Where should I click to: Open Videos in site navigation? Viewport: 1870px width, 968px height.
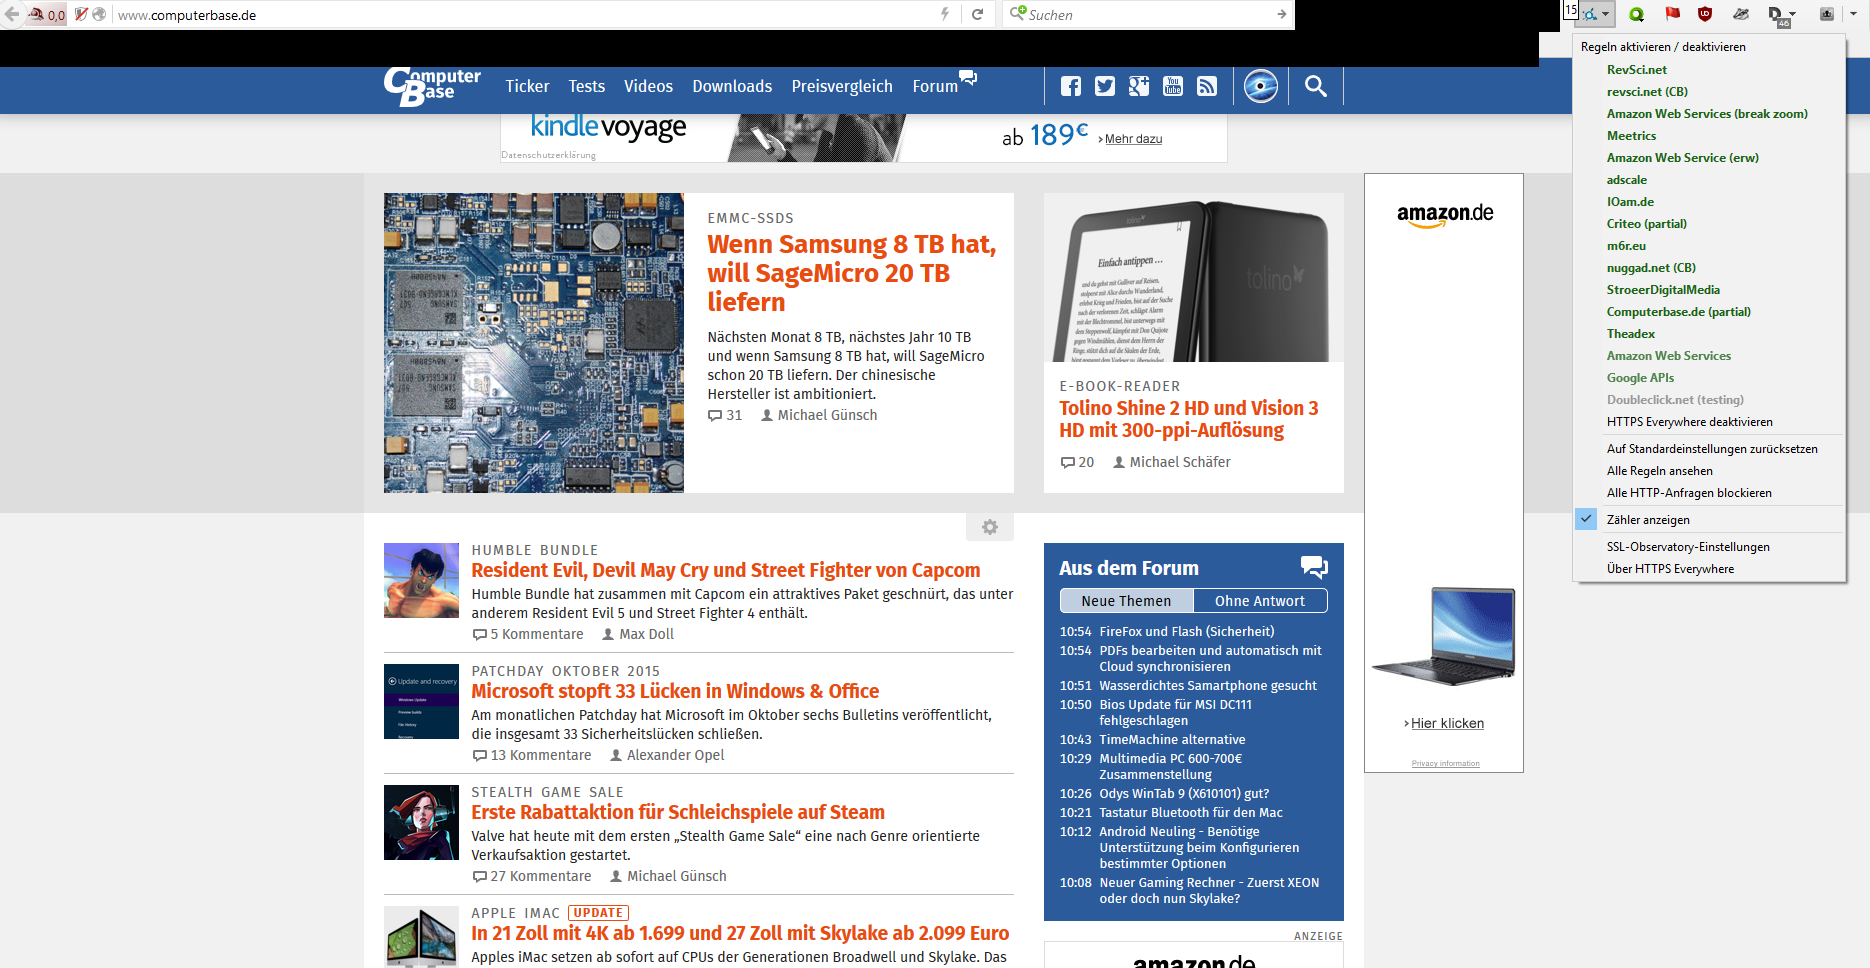[648, 86]
